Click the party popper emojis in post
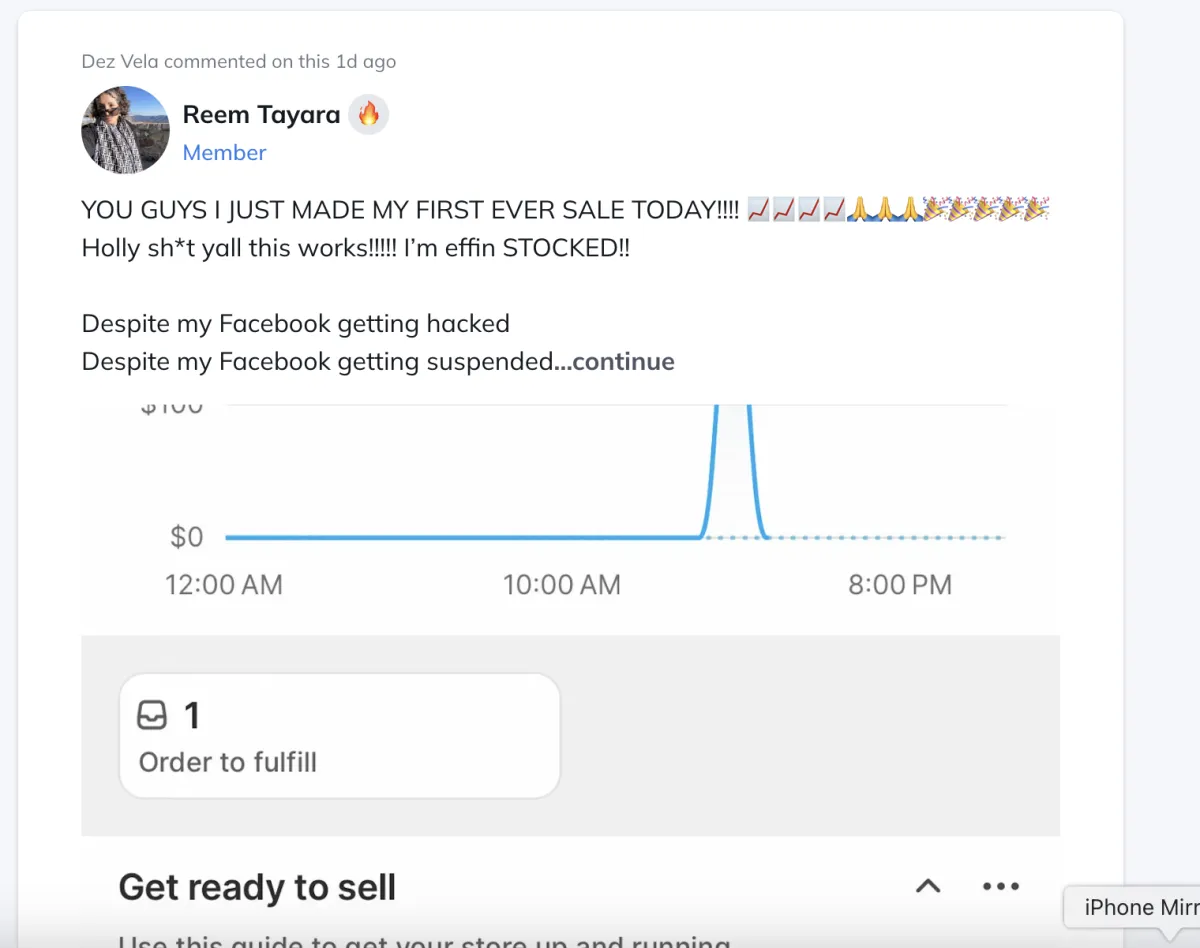The height and width of the screenshot is (948, 1200). coord(985,210)
